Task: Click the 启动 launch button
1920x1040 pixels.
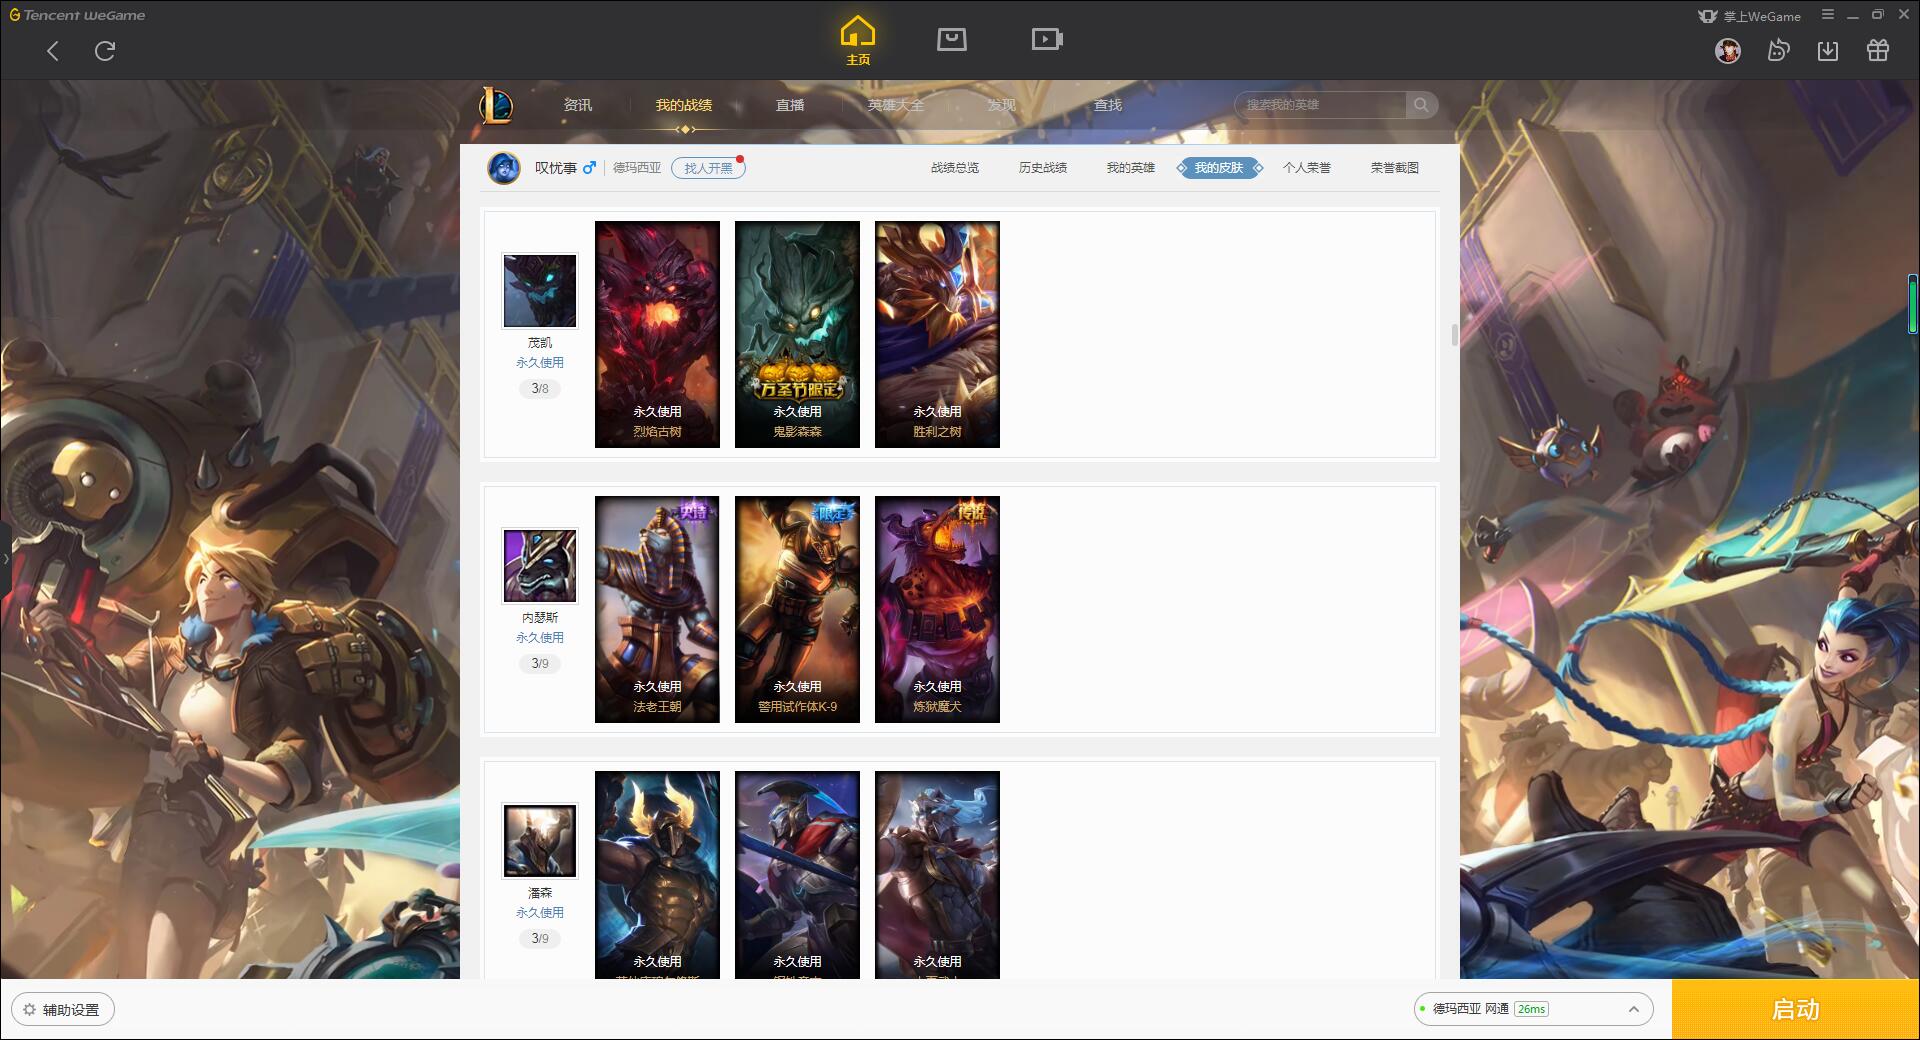Action: (1796, 1010)
